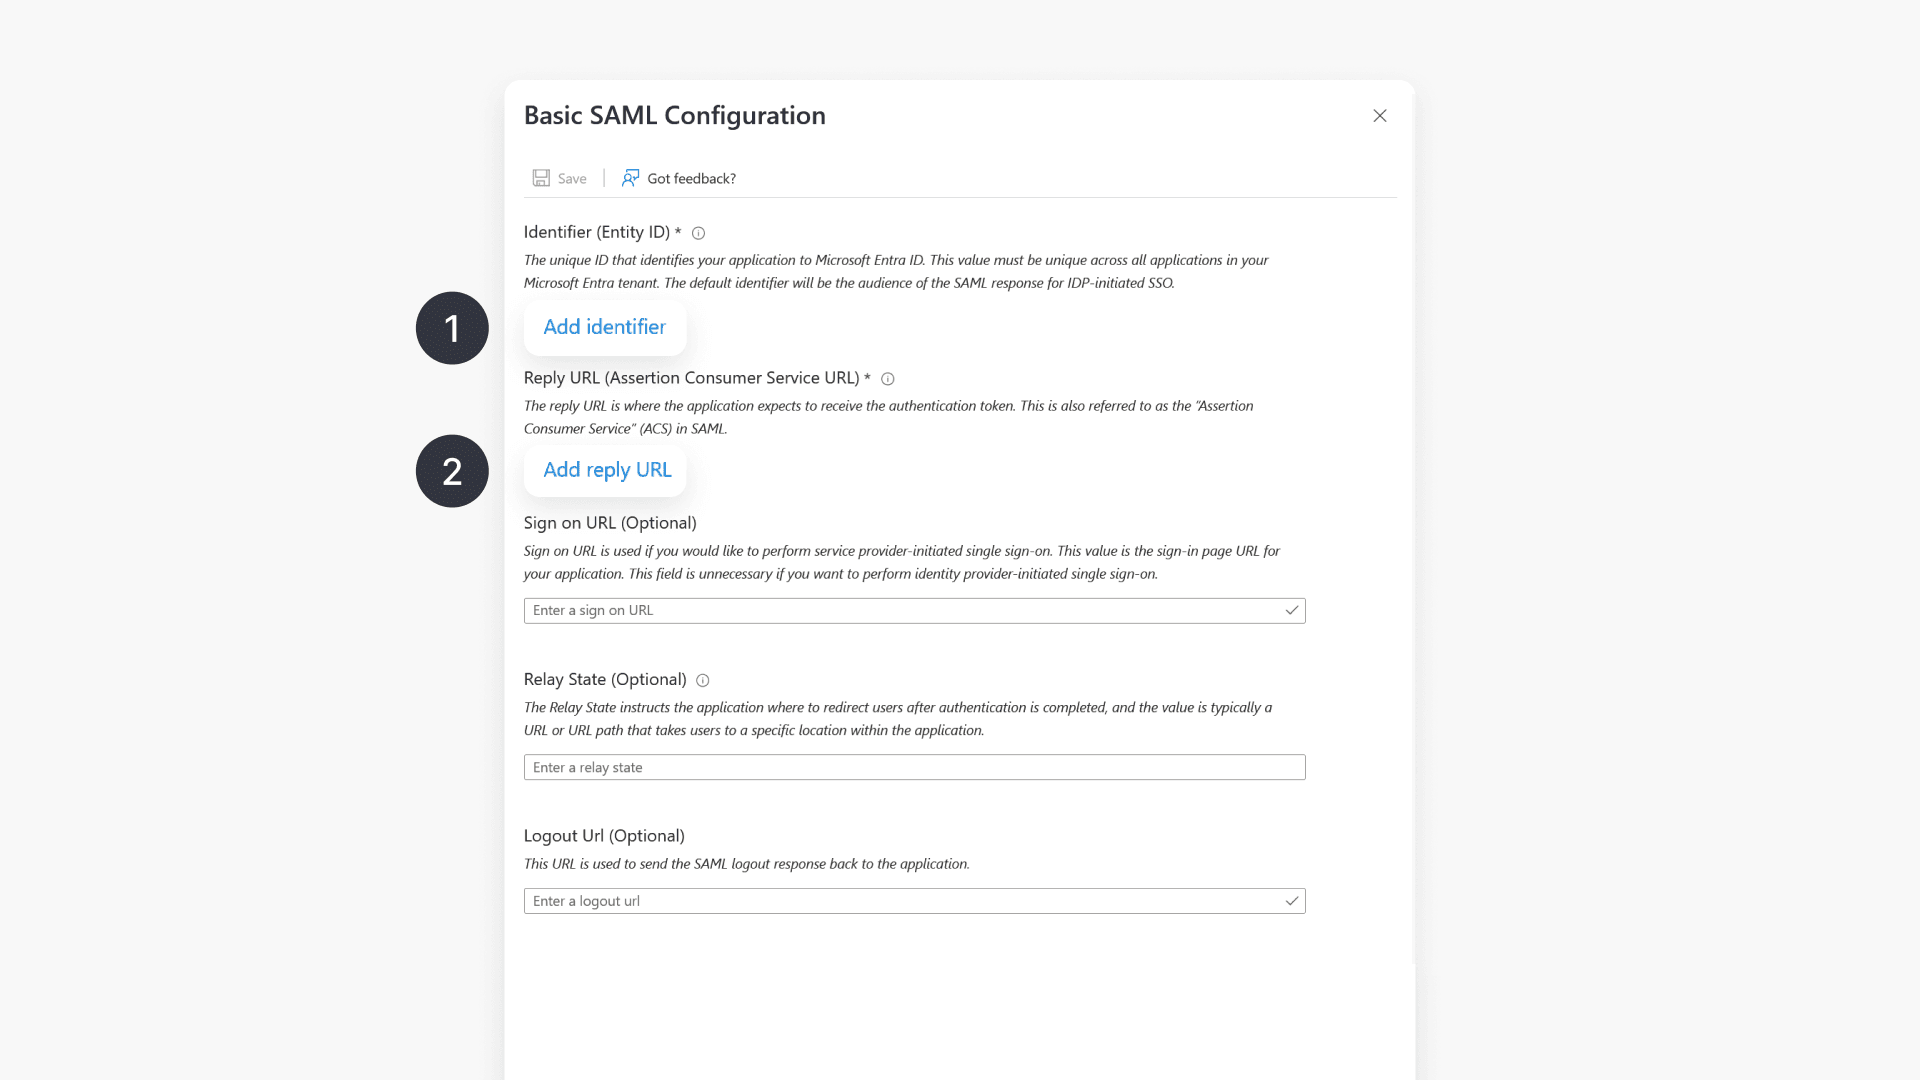Focus the Enter a logout url field
The height and width of the screenshot is (1080, 1920).
900,900
